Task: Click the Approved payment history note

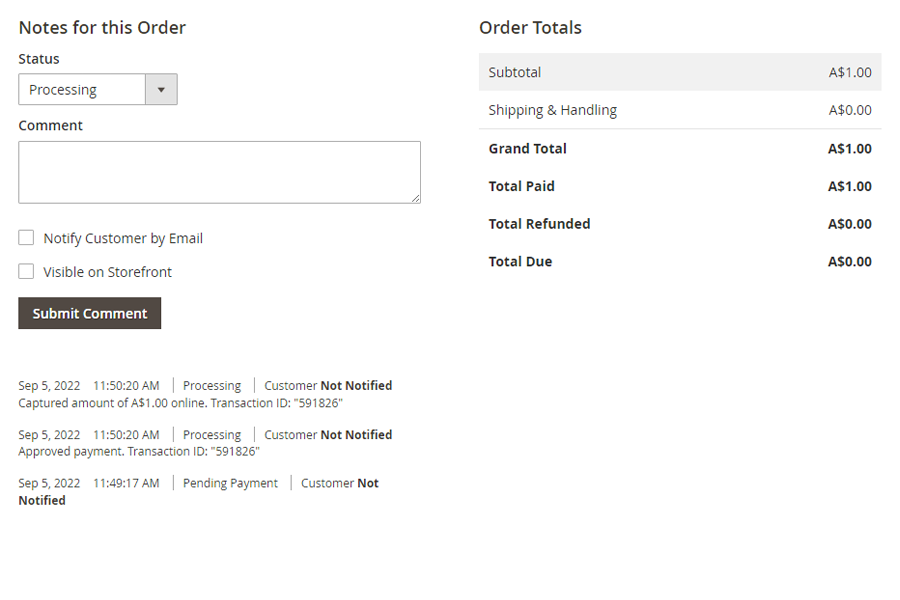Action: tap(139, 452)
